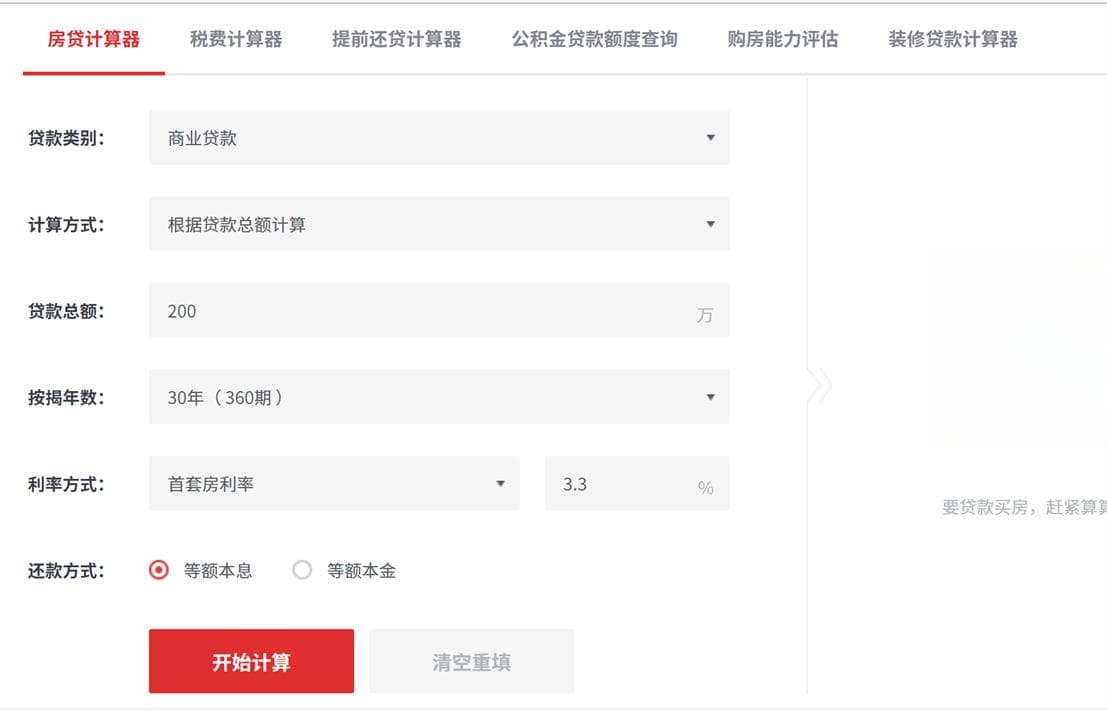Click the 贷款总额: label
The width and height of the screenshot is (1107, 710).
pos(66,311)
